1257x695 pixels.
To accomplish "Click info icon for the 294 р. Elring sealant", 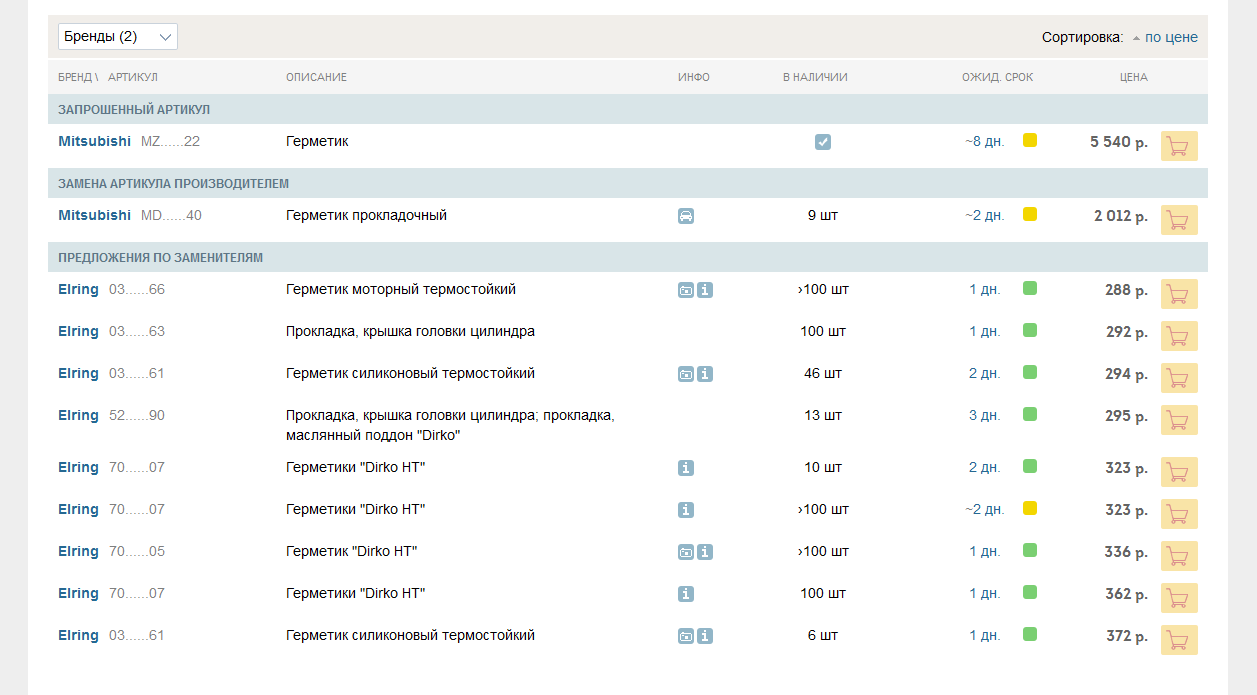I will click(705, 374).
